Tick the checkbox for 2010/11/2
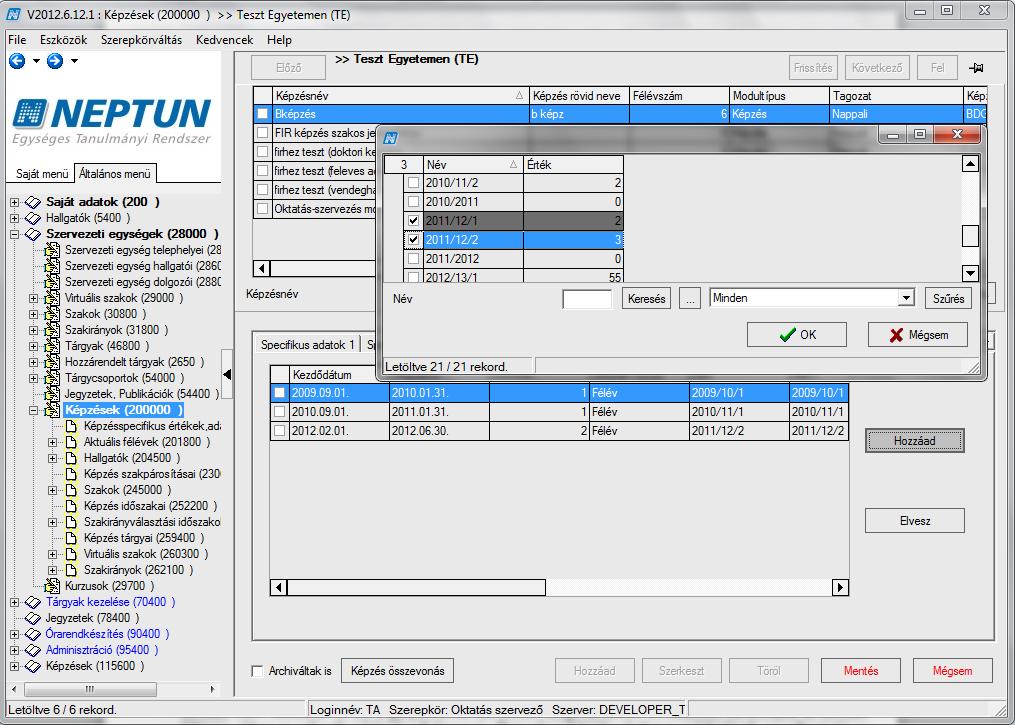Viewport: 1015px width, 725px height. (414, 183)
